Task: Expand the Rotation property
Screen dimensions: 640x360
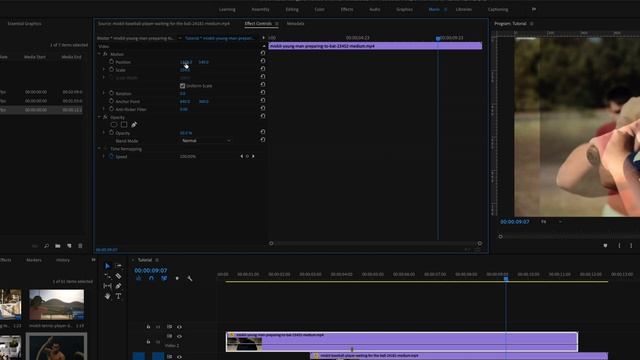Action: coord(104,93)
